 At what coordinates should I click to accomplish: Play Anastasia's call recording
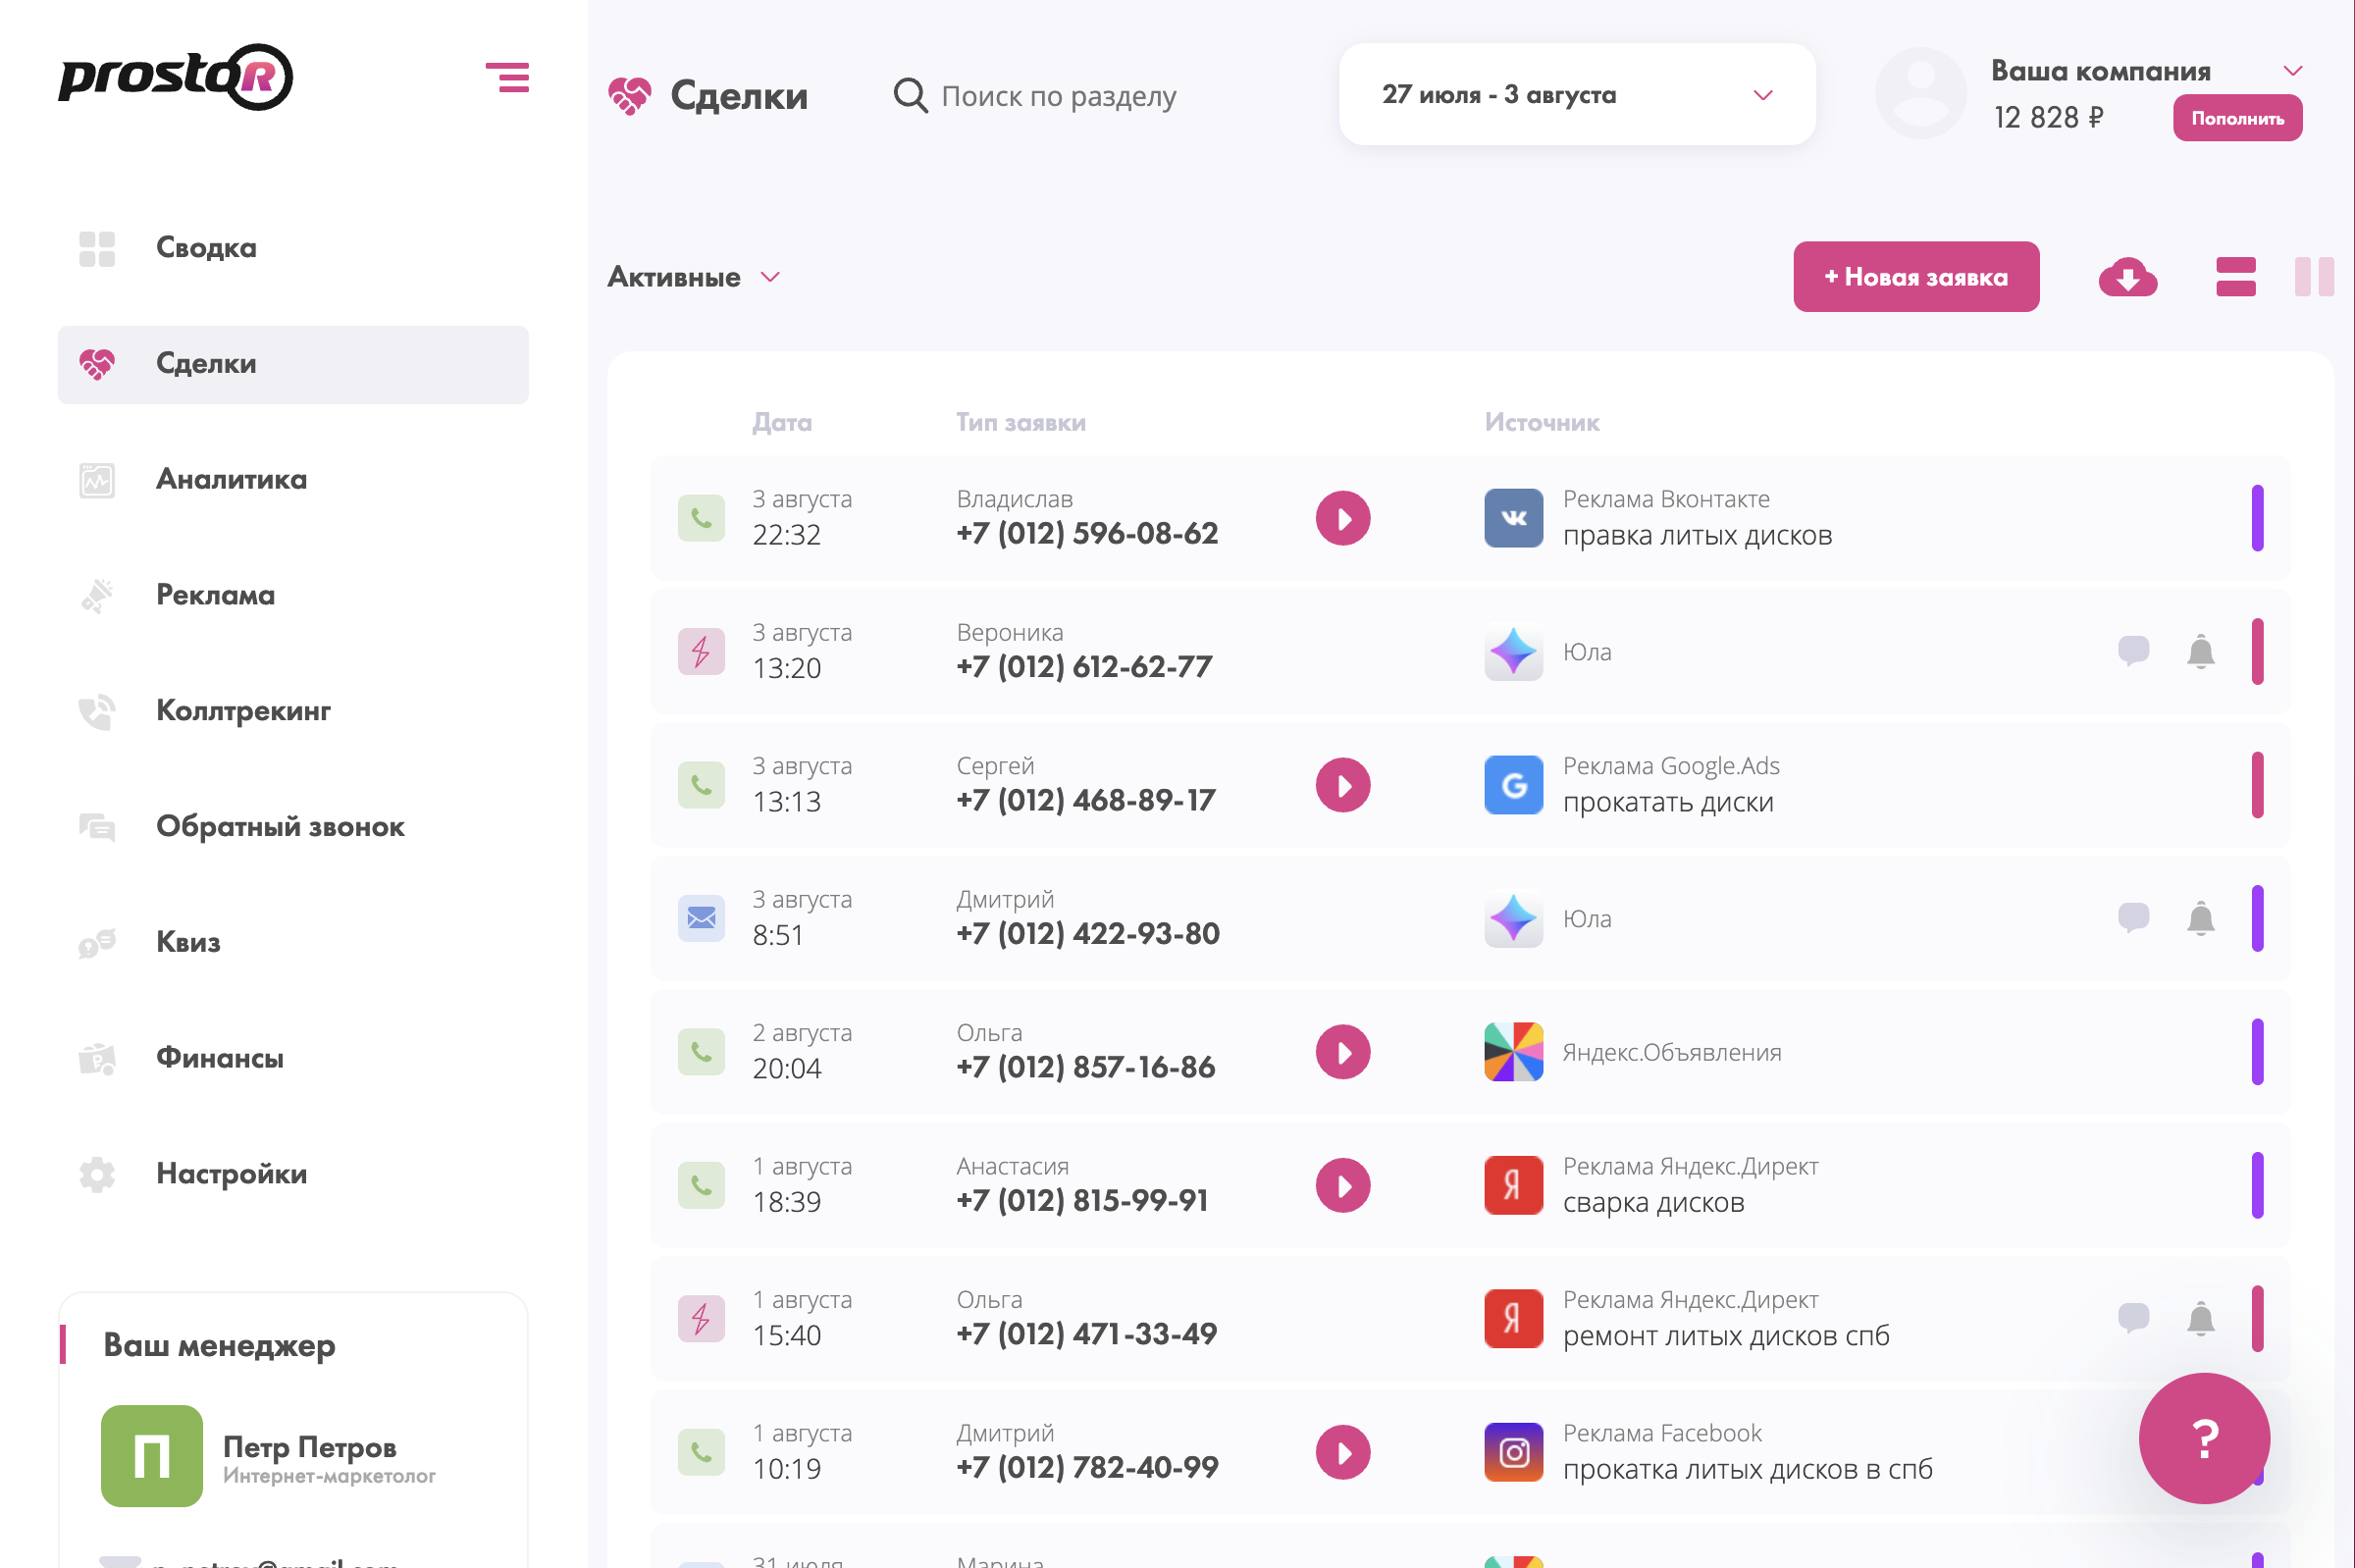click(1342, 1185)
